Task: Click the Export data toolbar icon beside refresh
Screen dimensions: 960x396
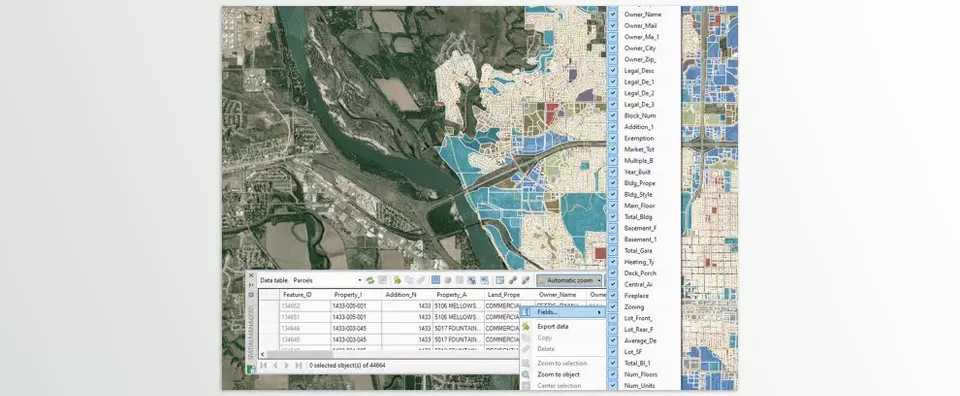Action: 397,280
